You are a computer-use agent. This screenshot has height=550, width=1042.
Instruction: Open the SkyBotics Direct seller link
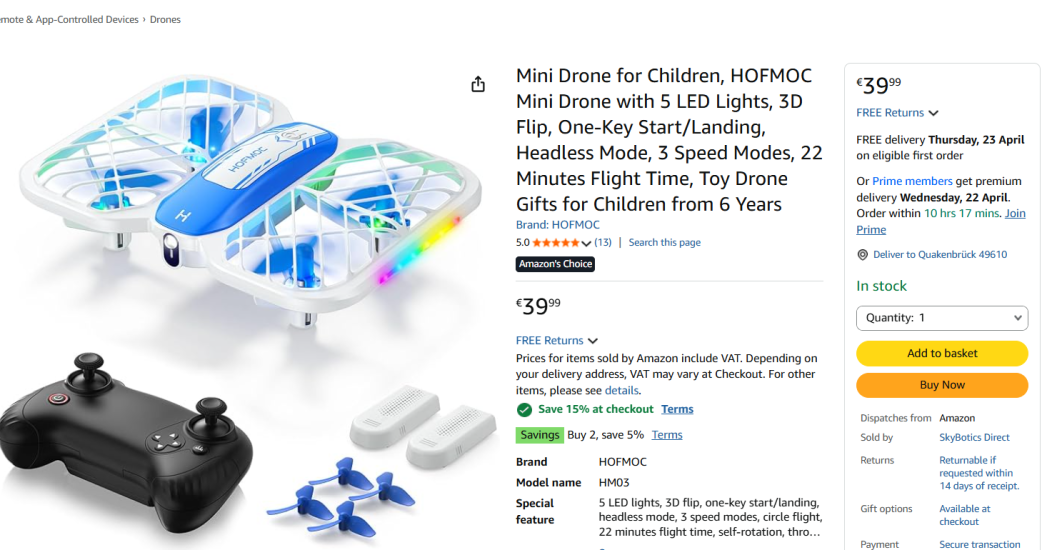pos(974,437)
